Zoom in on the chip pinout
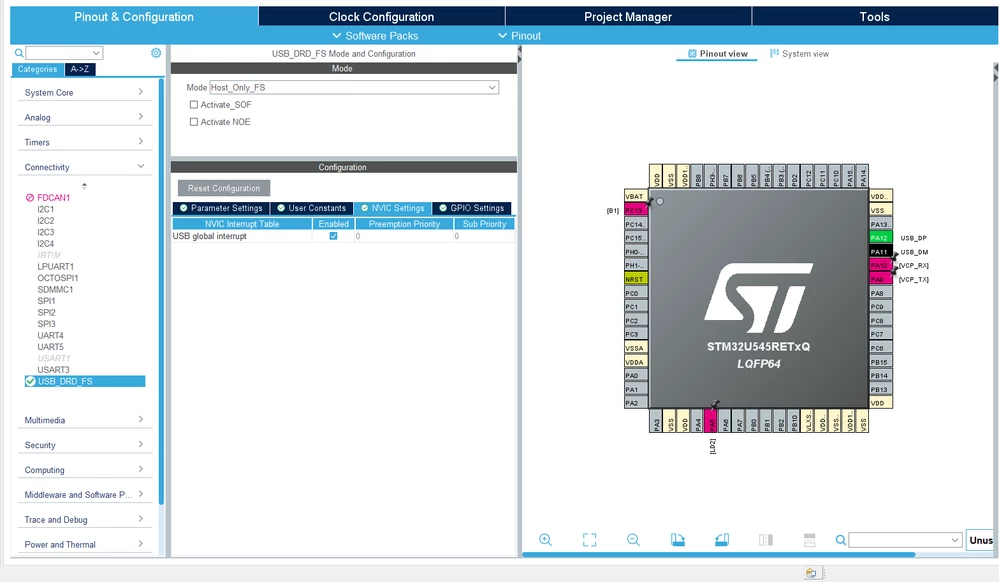 pyautogui.click(x=545, y=540)
